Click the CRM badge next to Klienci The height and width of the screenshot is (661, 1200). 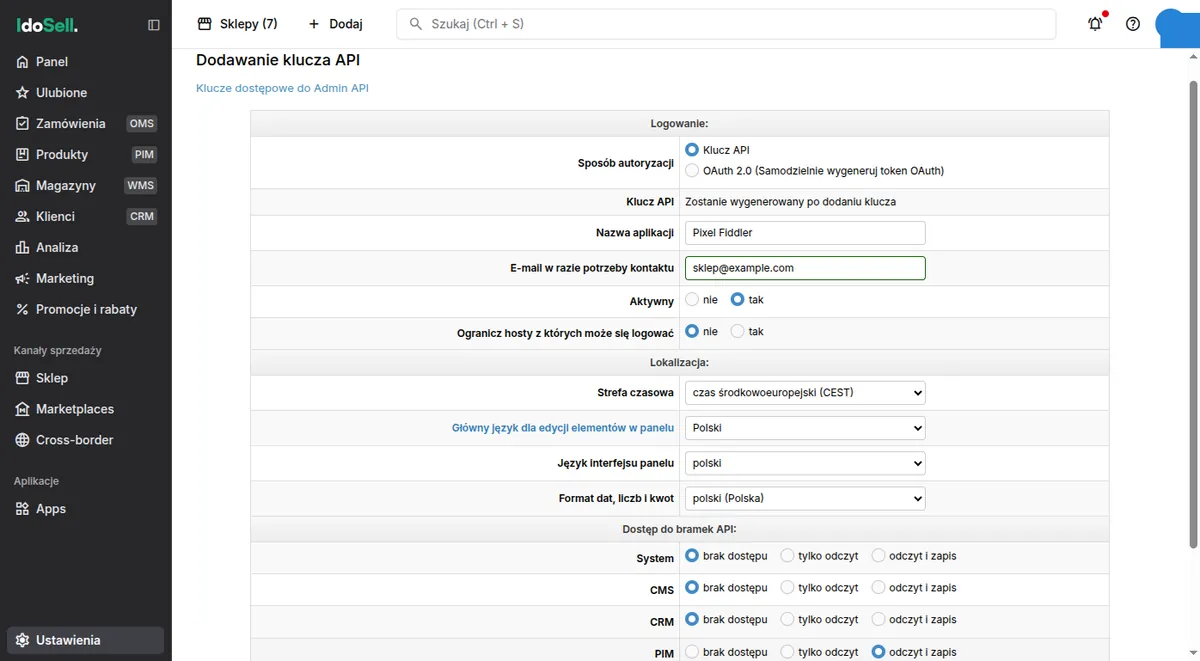click(x=142, y=217)
